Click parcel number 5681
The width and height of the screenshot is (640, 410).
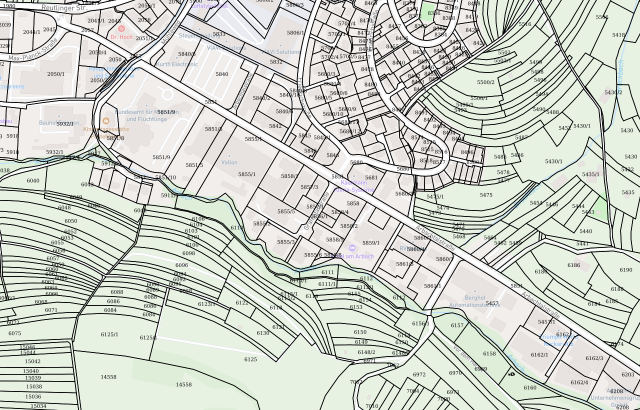[371, 178]
